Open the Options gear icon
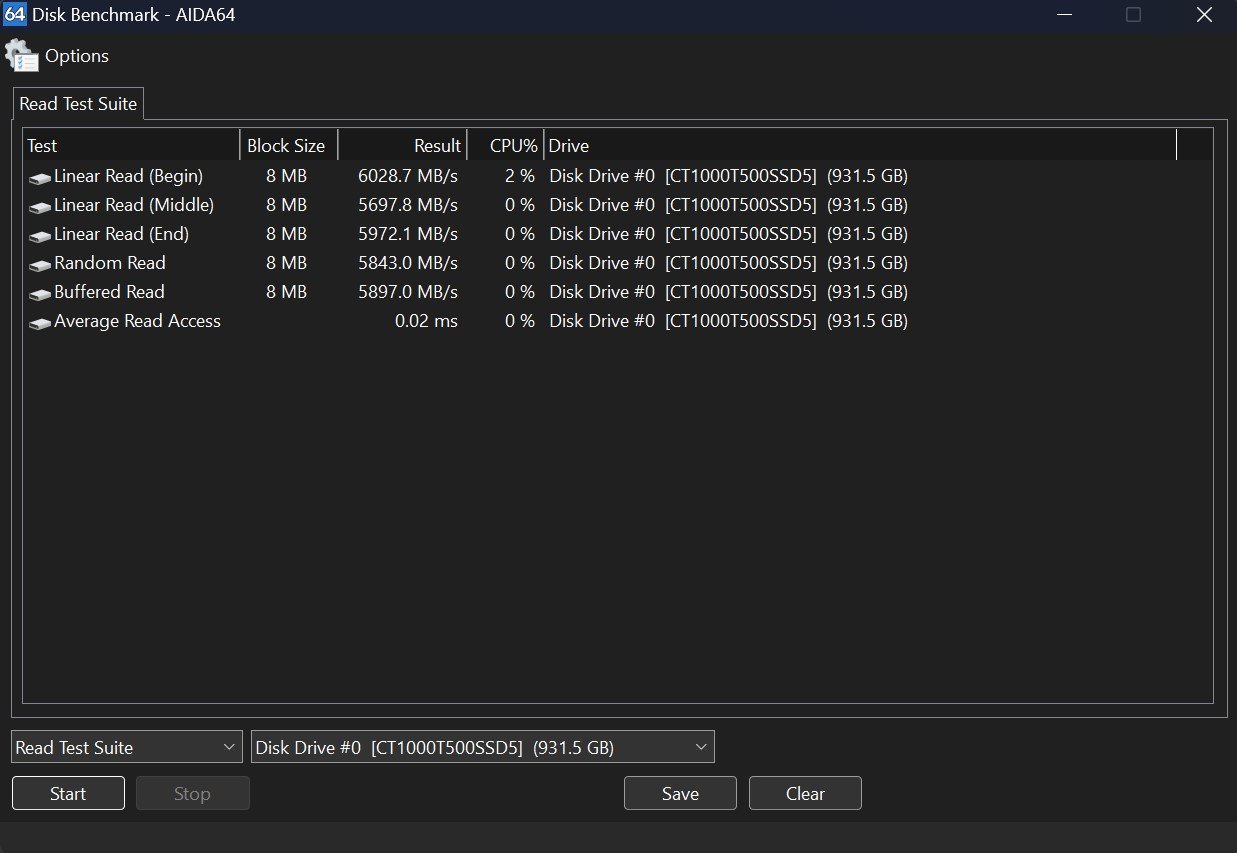Viewport: 1237px width, 853px height. [22, 56]
